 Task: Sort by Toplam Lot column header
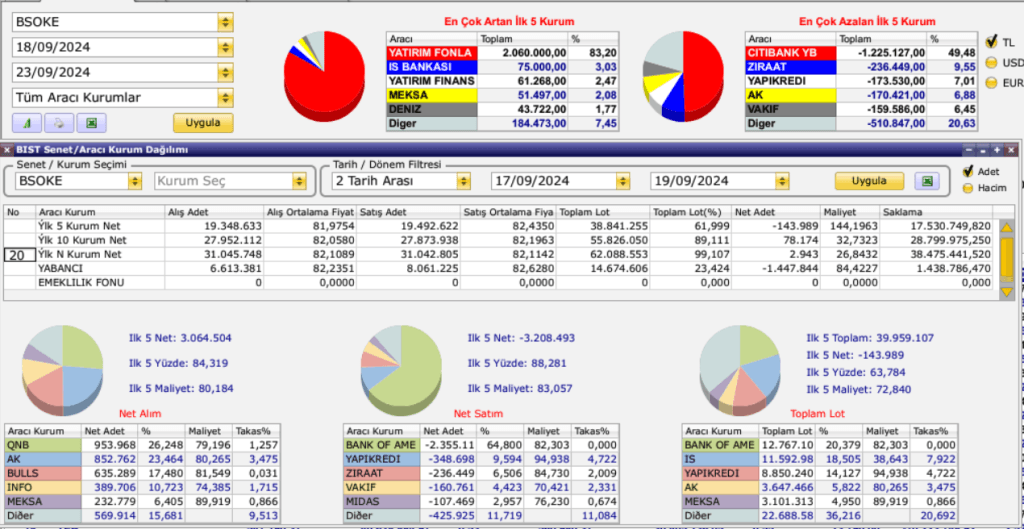coord(603,212)
